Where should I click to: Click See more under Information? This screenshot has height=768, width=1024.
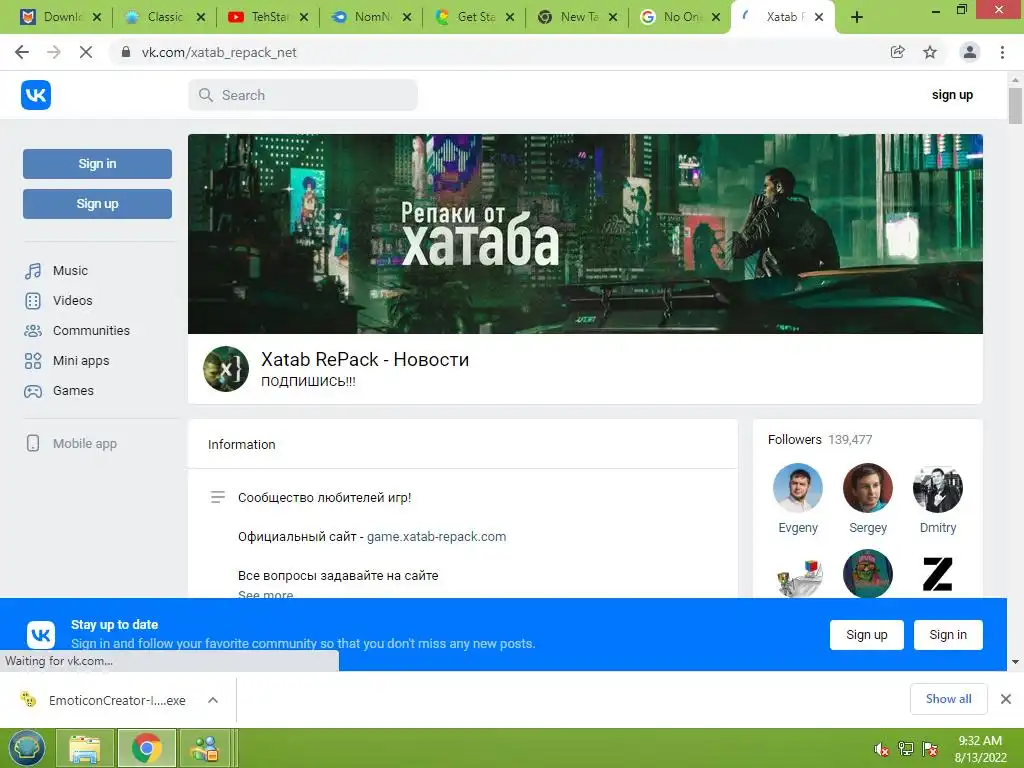coord(265,594)
